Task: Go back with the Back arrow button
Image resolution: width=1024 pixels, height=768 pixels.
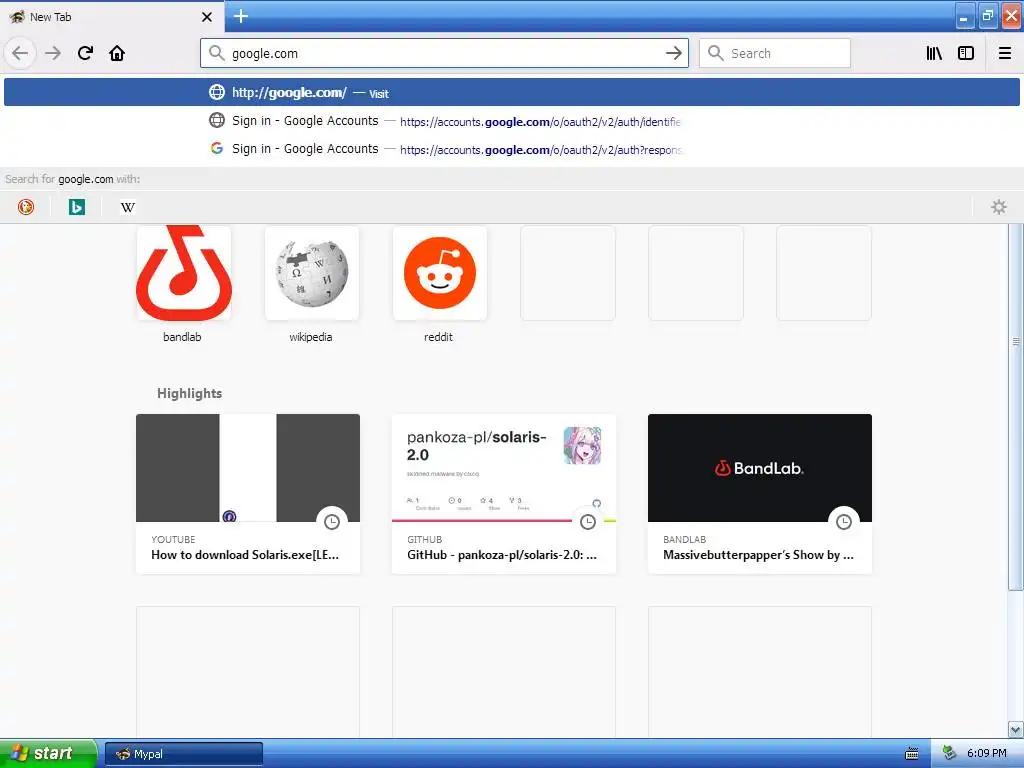Action: (20, 53)
